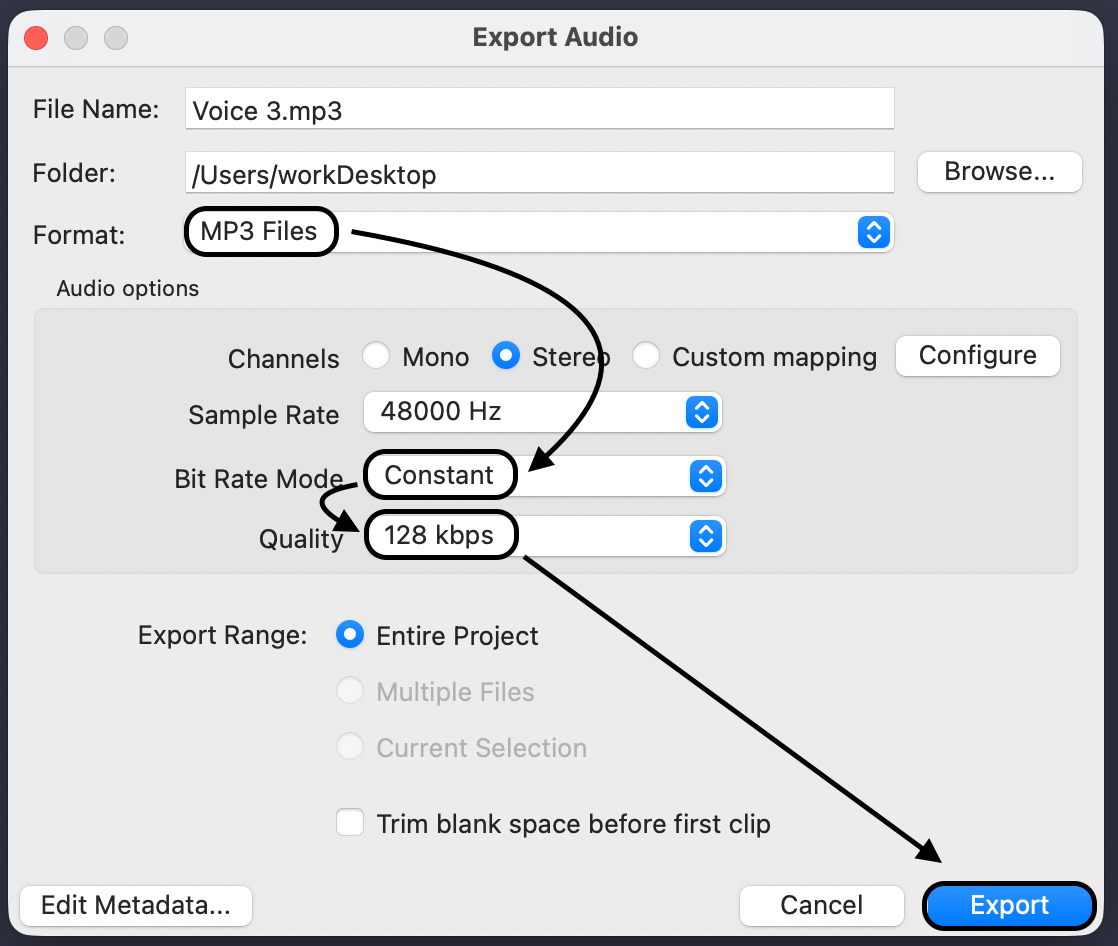Click the Folder path text field

[538, 175]
